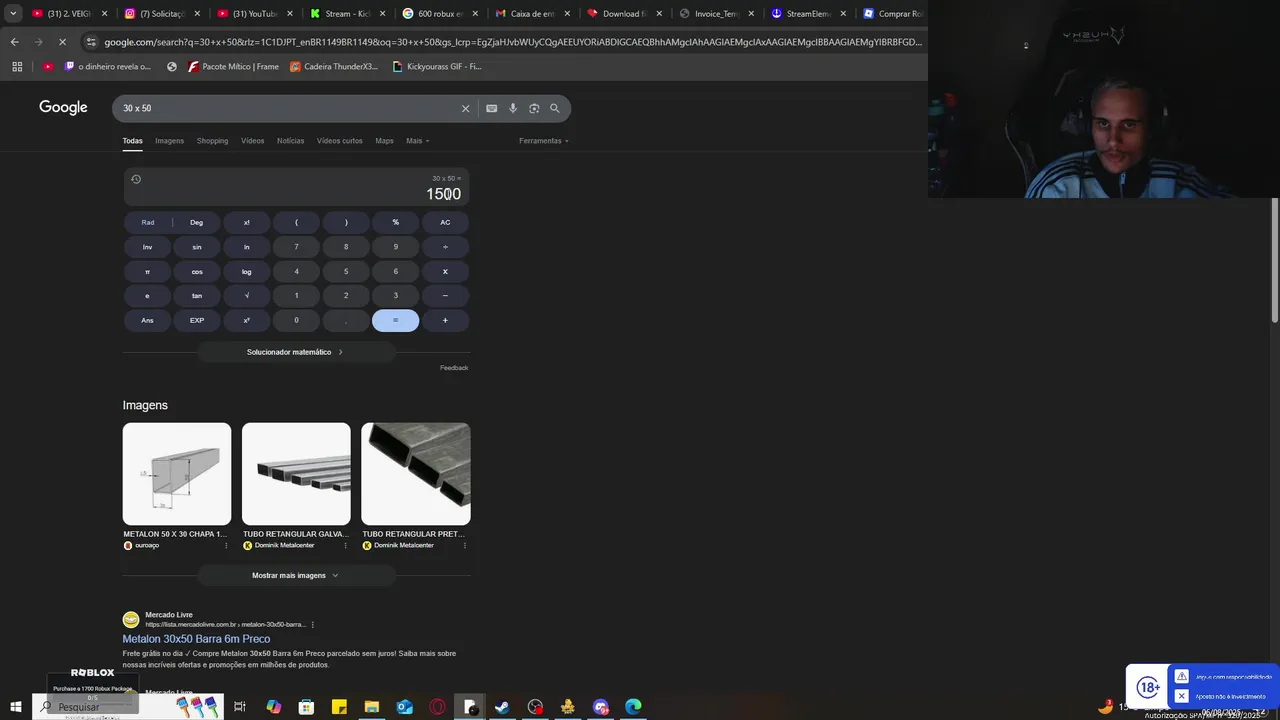Toggle Deg angle mode on calculator
Viewport: 1280px width, 720px height.
(197, 222)
